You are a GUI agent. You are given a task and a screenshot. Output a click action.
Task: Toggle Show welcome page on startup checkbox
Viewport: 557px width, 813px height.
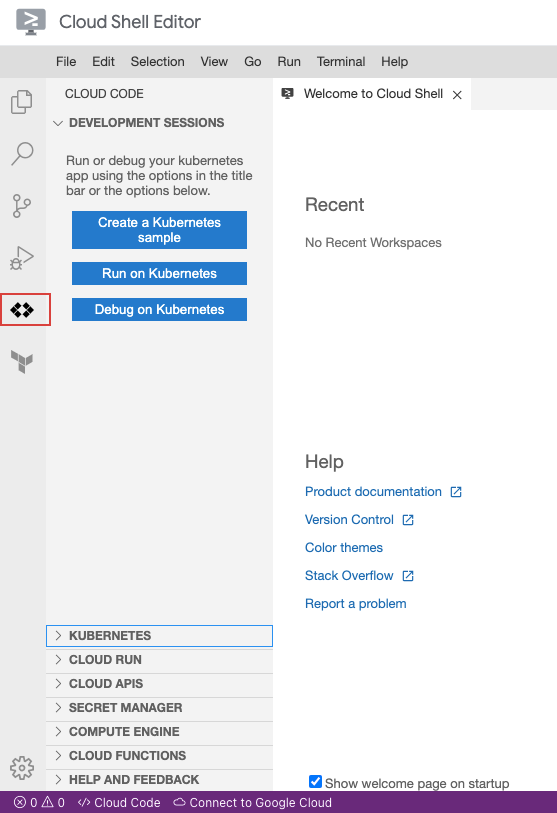(315, 781)
